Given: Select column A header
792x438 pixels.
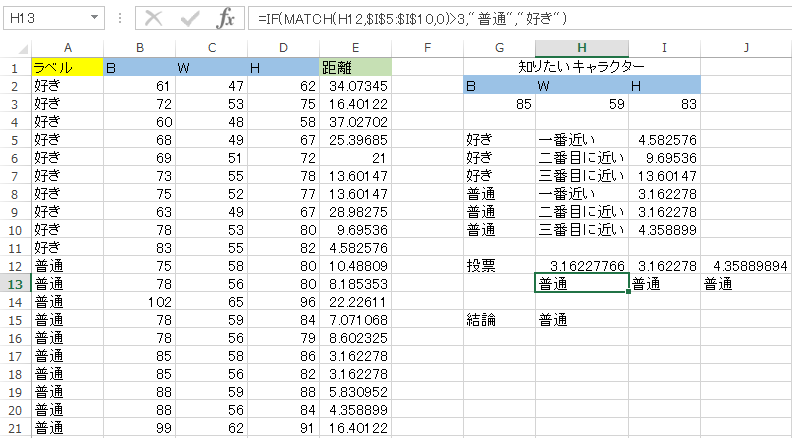Looking at the screenshot, I should point(68,48).
